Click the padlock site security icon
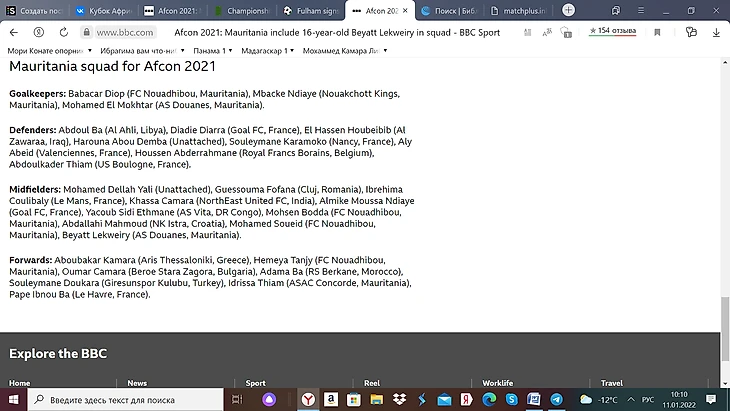The height and width of the screenshot is (411, 730). coord(86,32)
